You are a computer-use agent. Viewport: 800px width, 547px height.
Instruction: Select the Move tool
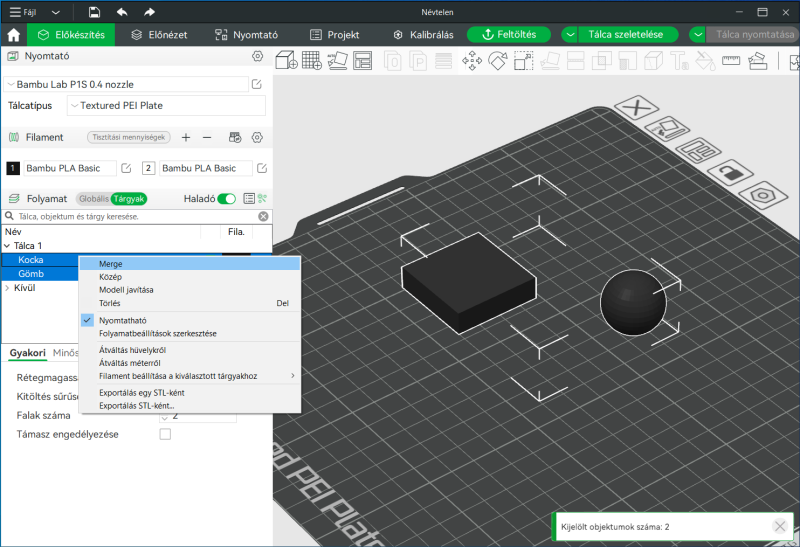[472, 61]
